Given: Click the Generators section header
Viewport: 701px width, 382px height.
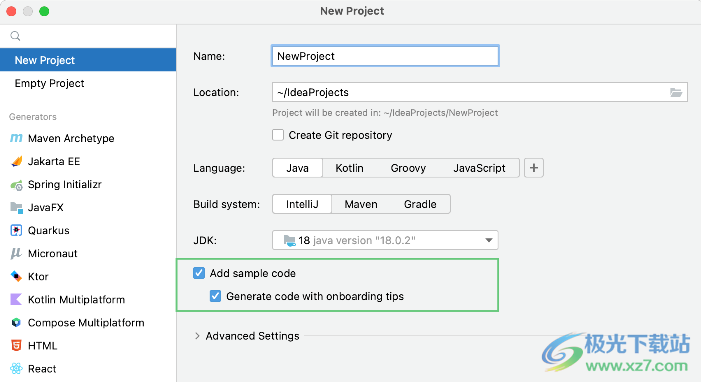Looking at the screenshot, I should coord(33,117).
